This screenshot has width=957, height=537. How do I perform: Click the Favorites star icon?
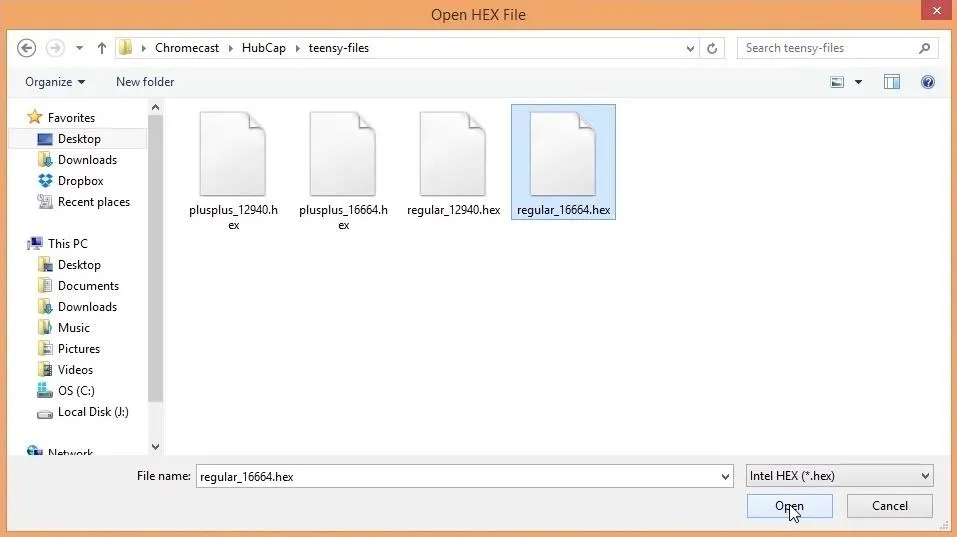pos(35,117)
